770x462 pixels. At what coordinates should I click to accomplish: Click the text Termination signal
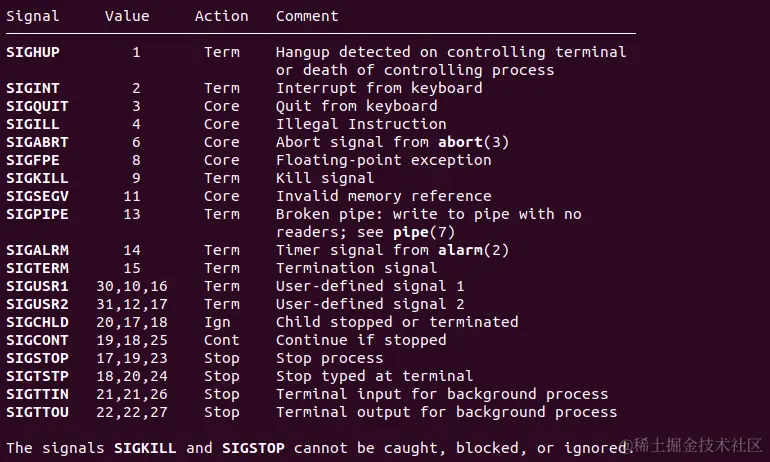[357, 268]
